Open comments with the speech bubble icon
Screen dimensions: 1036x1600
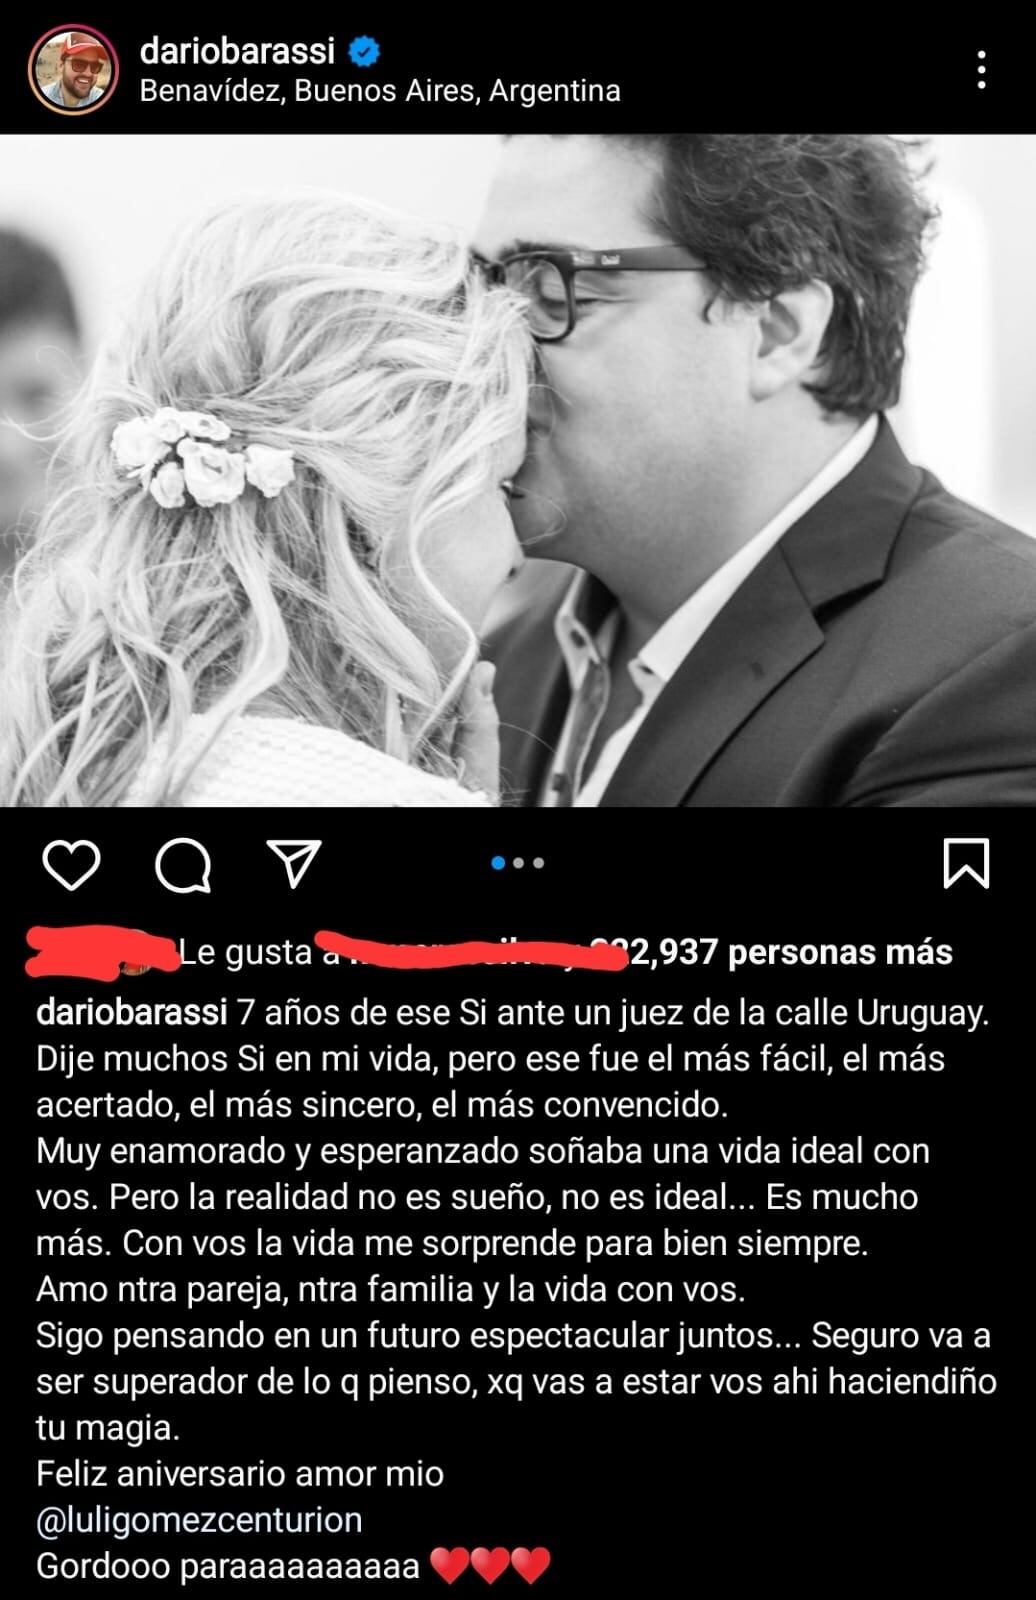[x=183, y=865]
